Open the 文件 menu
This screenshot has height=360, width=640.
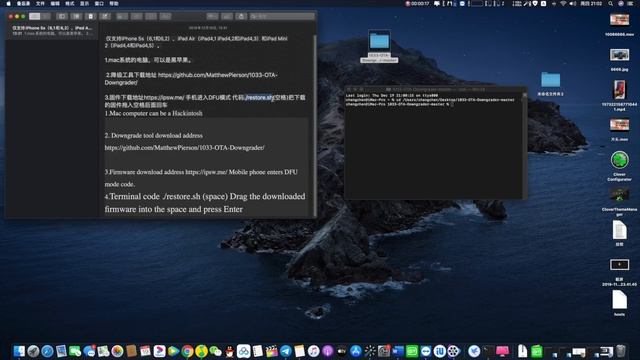40,3
